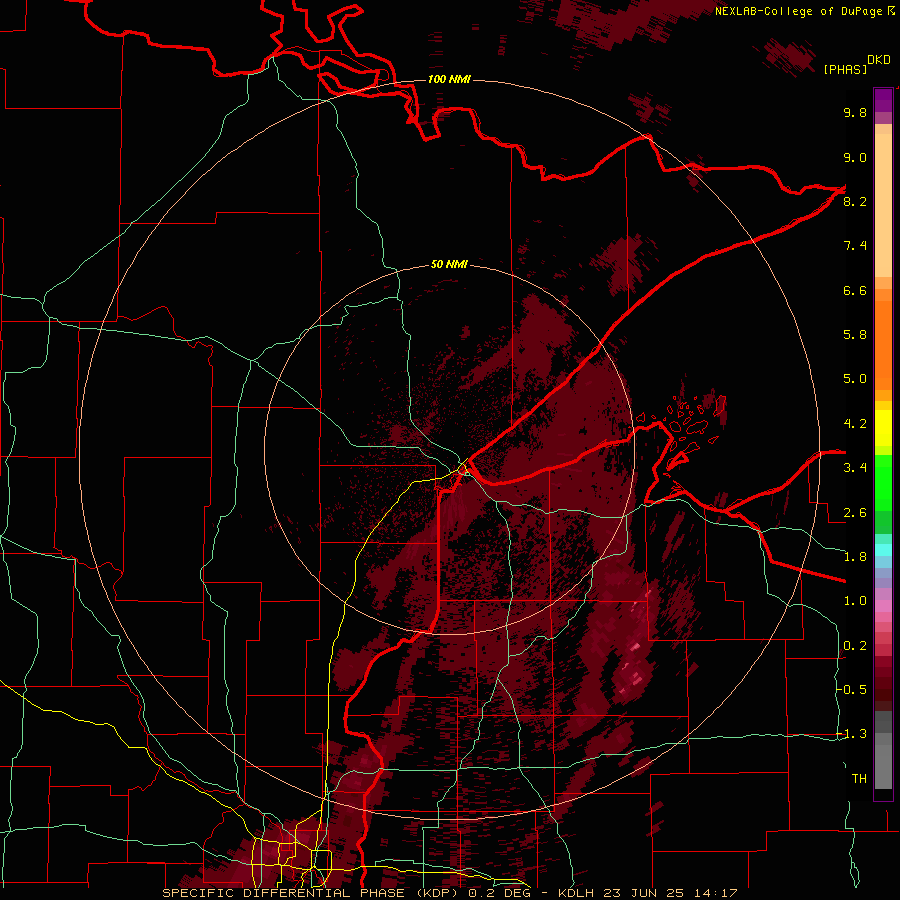
Task: Click the 3.4 scale value
Action: click(x=855, y=468)
